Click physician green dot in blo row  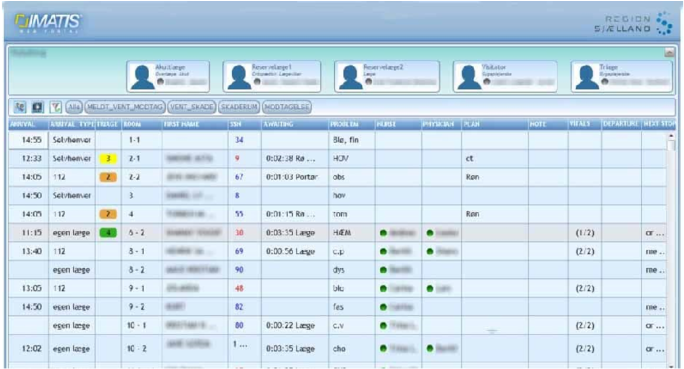coord(430,288)
